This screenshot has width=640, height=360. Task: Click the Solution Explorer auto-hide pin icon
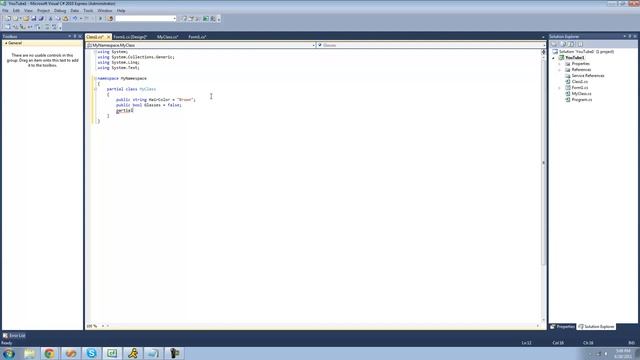pyautogui.click(x=630, y=36)
